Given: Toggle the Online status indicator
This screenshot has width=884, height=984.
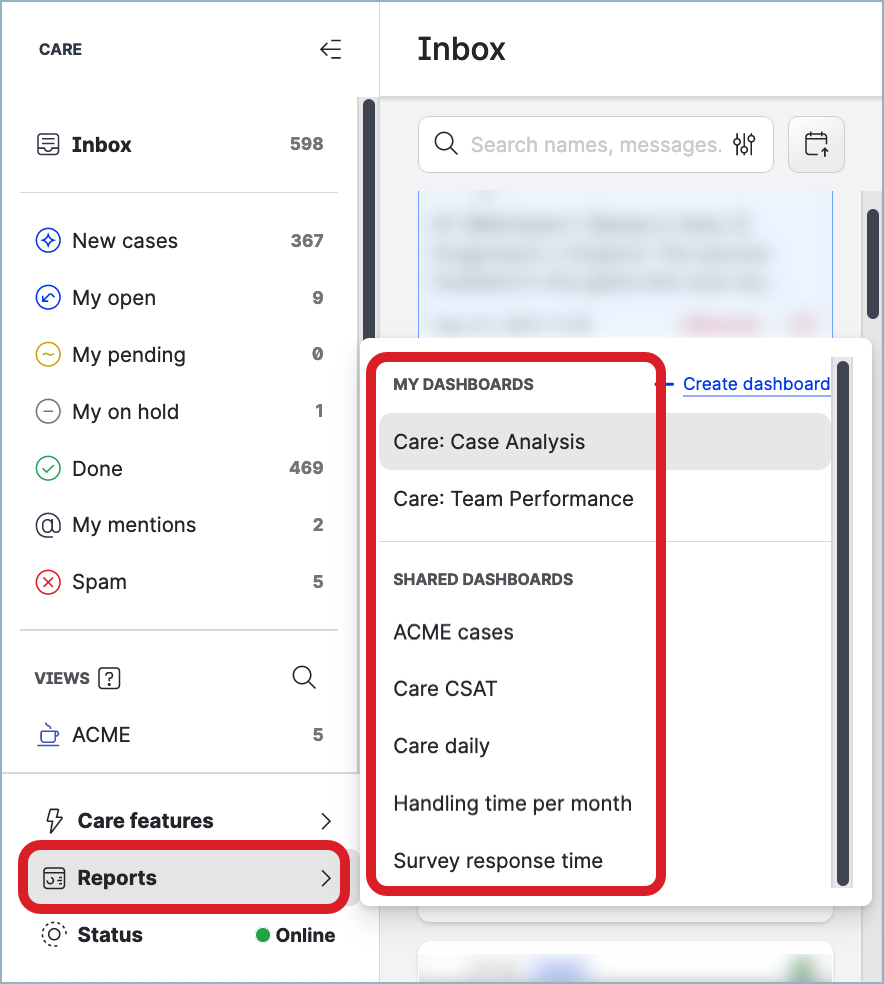Looking at the screenshot, I should [x=295, y=935].
